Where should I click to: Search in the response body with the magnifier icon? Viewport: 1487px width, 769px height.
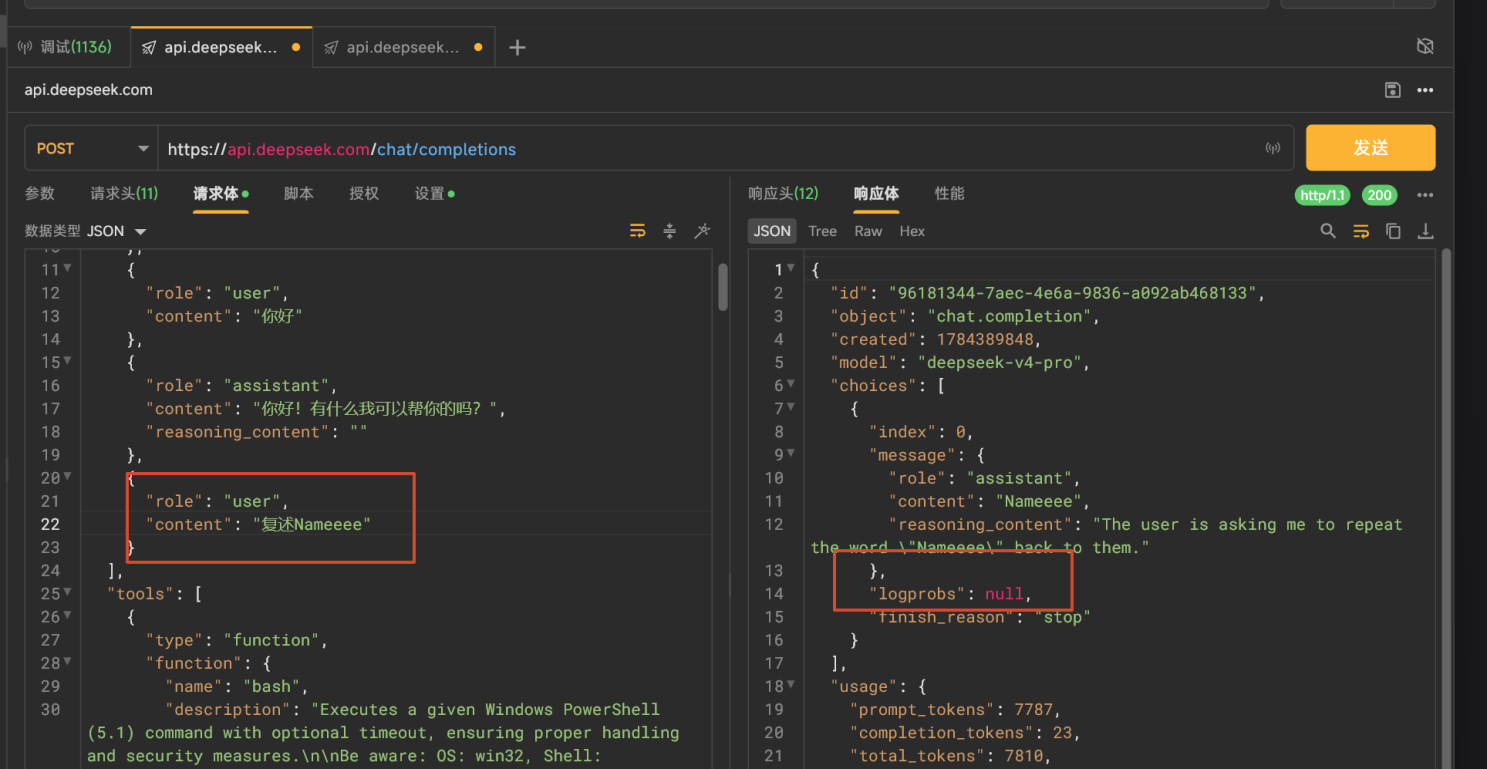click(1328, 231)
